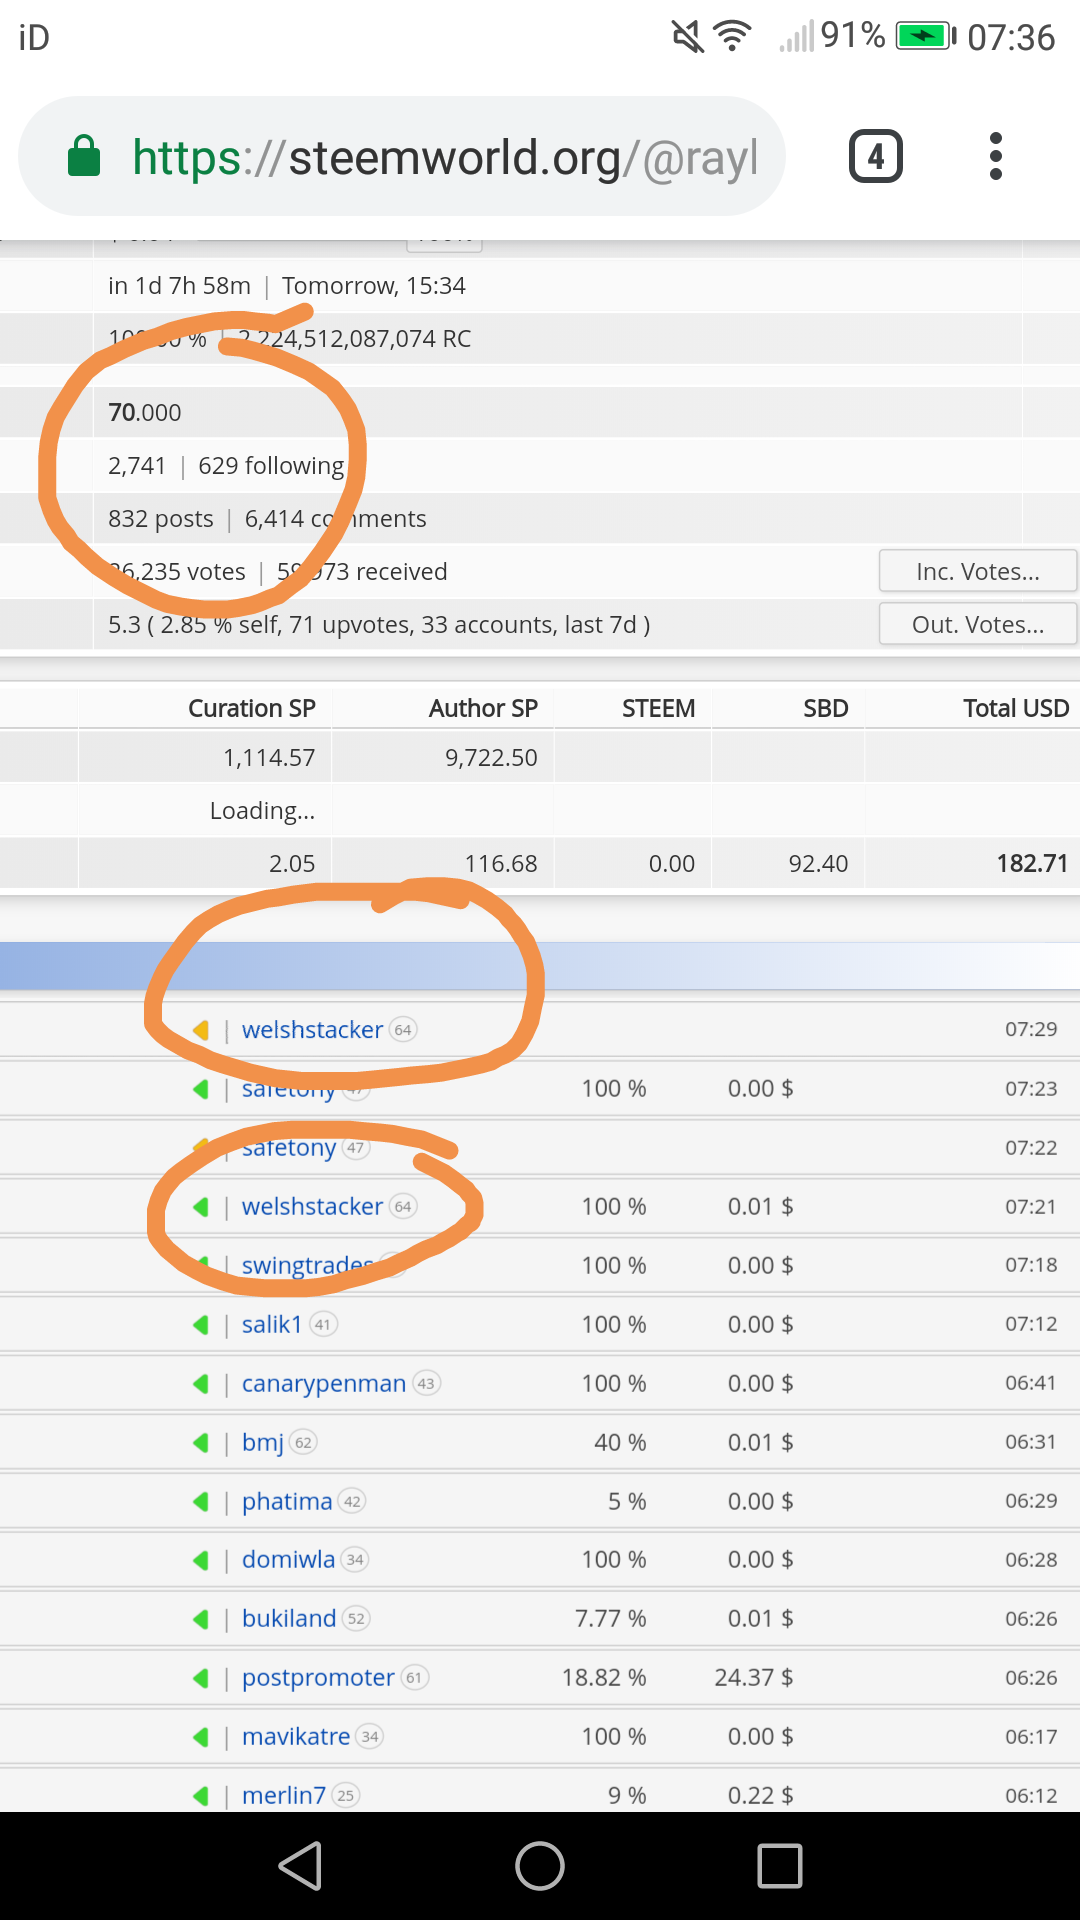1080x1920 pixels.
Task: Open the postpromoter account link
Action: click(318, 1677)
